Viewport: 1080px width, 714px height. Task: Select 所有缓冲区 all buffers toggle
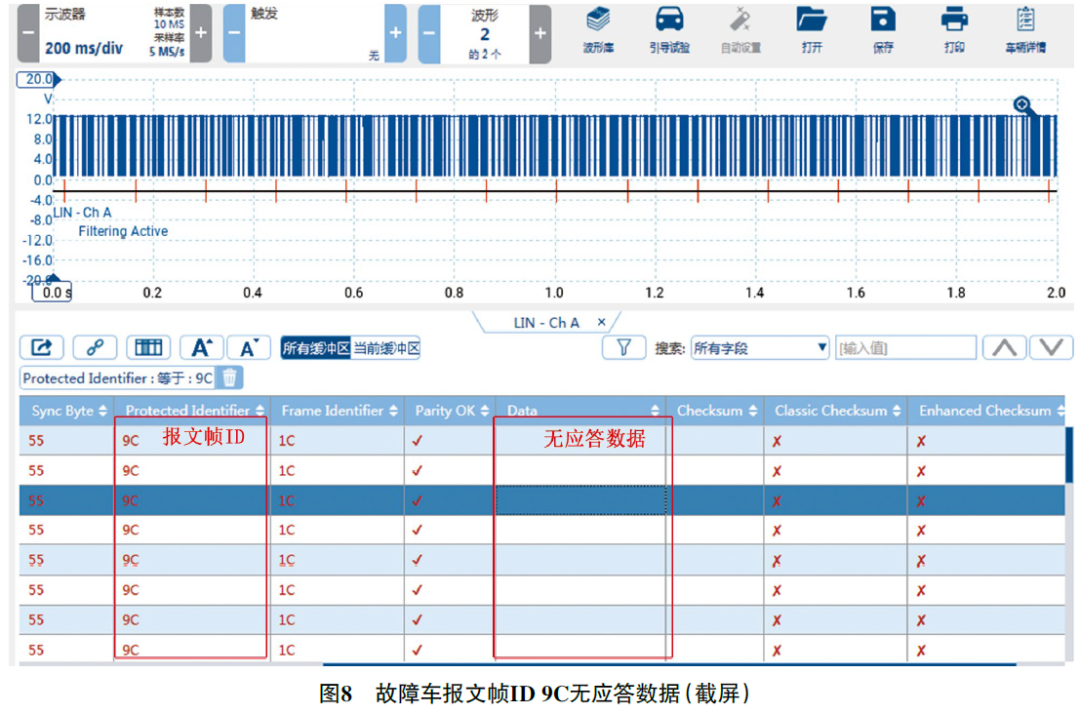315,348
